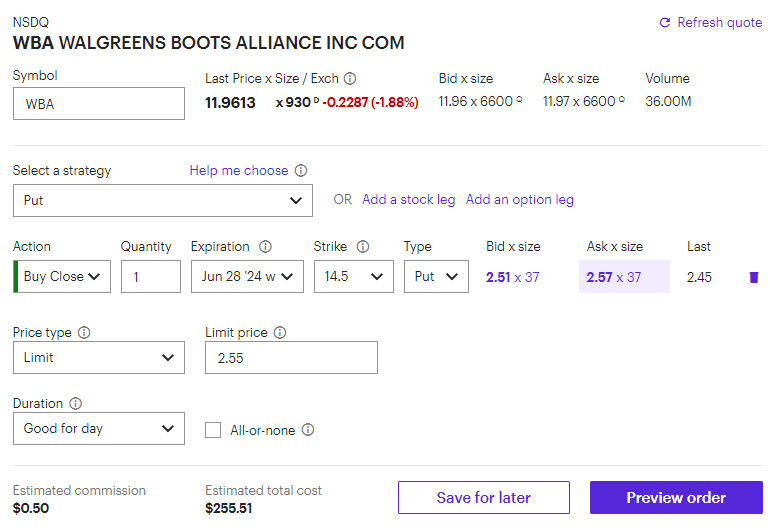
Task: Click the Duration info icon
Action: tap(75, 404)
